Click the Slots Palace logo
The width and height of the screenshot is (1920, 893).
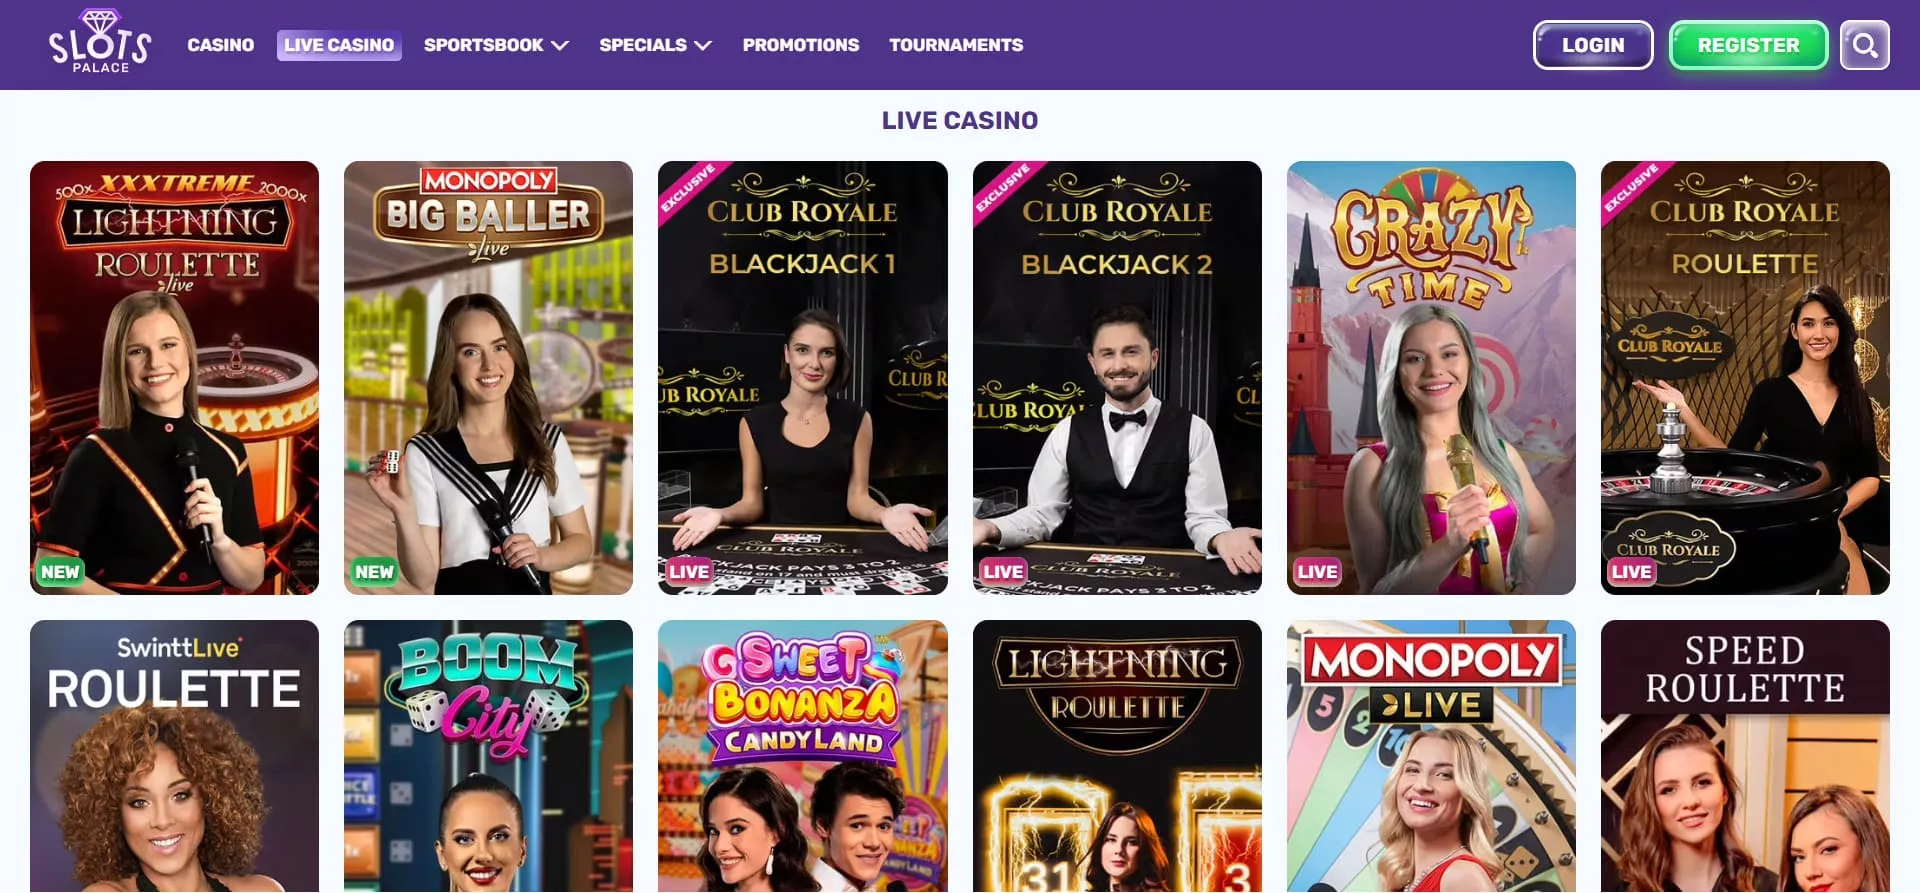tap(100, 42)
